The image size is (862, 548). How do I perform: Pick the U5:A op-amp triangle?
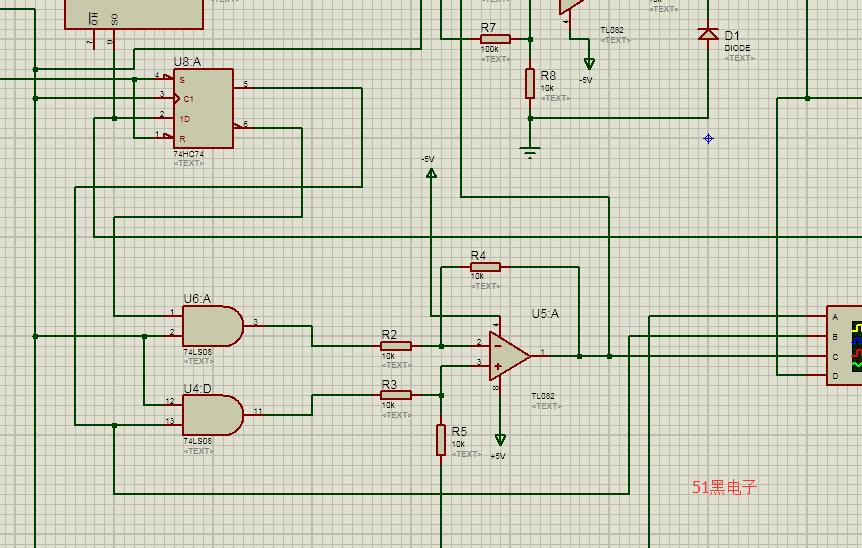pyautogui.click(x=509, y=355)
